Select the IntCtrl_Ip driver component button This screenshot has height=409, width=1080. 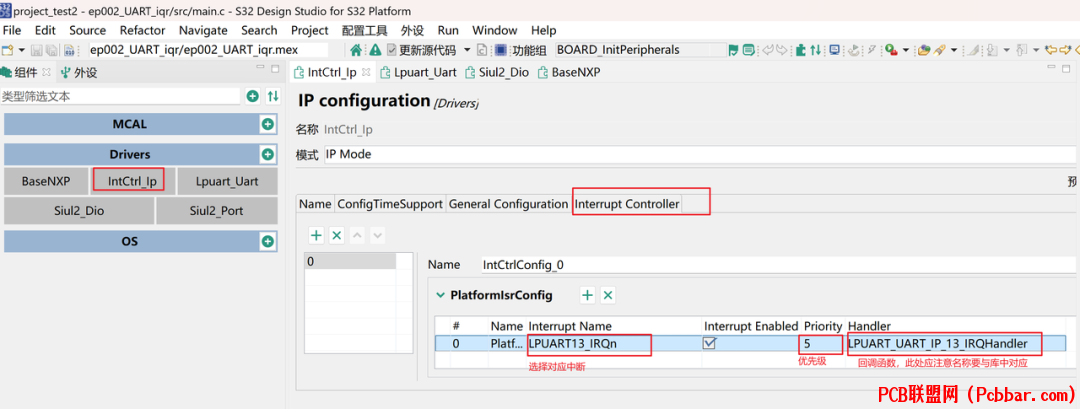[x=132, y=181]
